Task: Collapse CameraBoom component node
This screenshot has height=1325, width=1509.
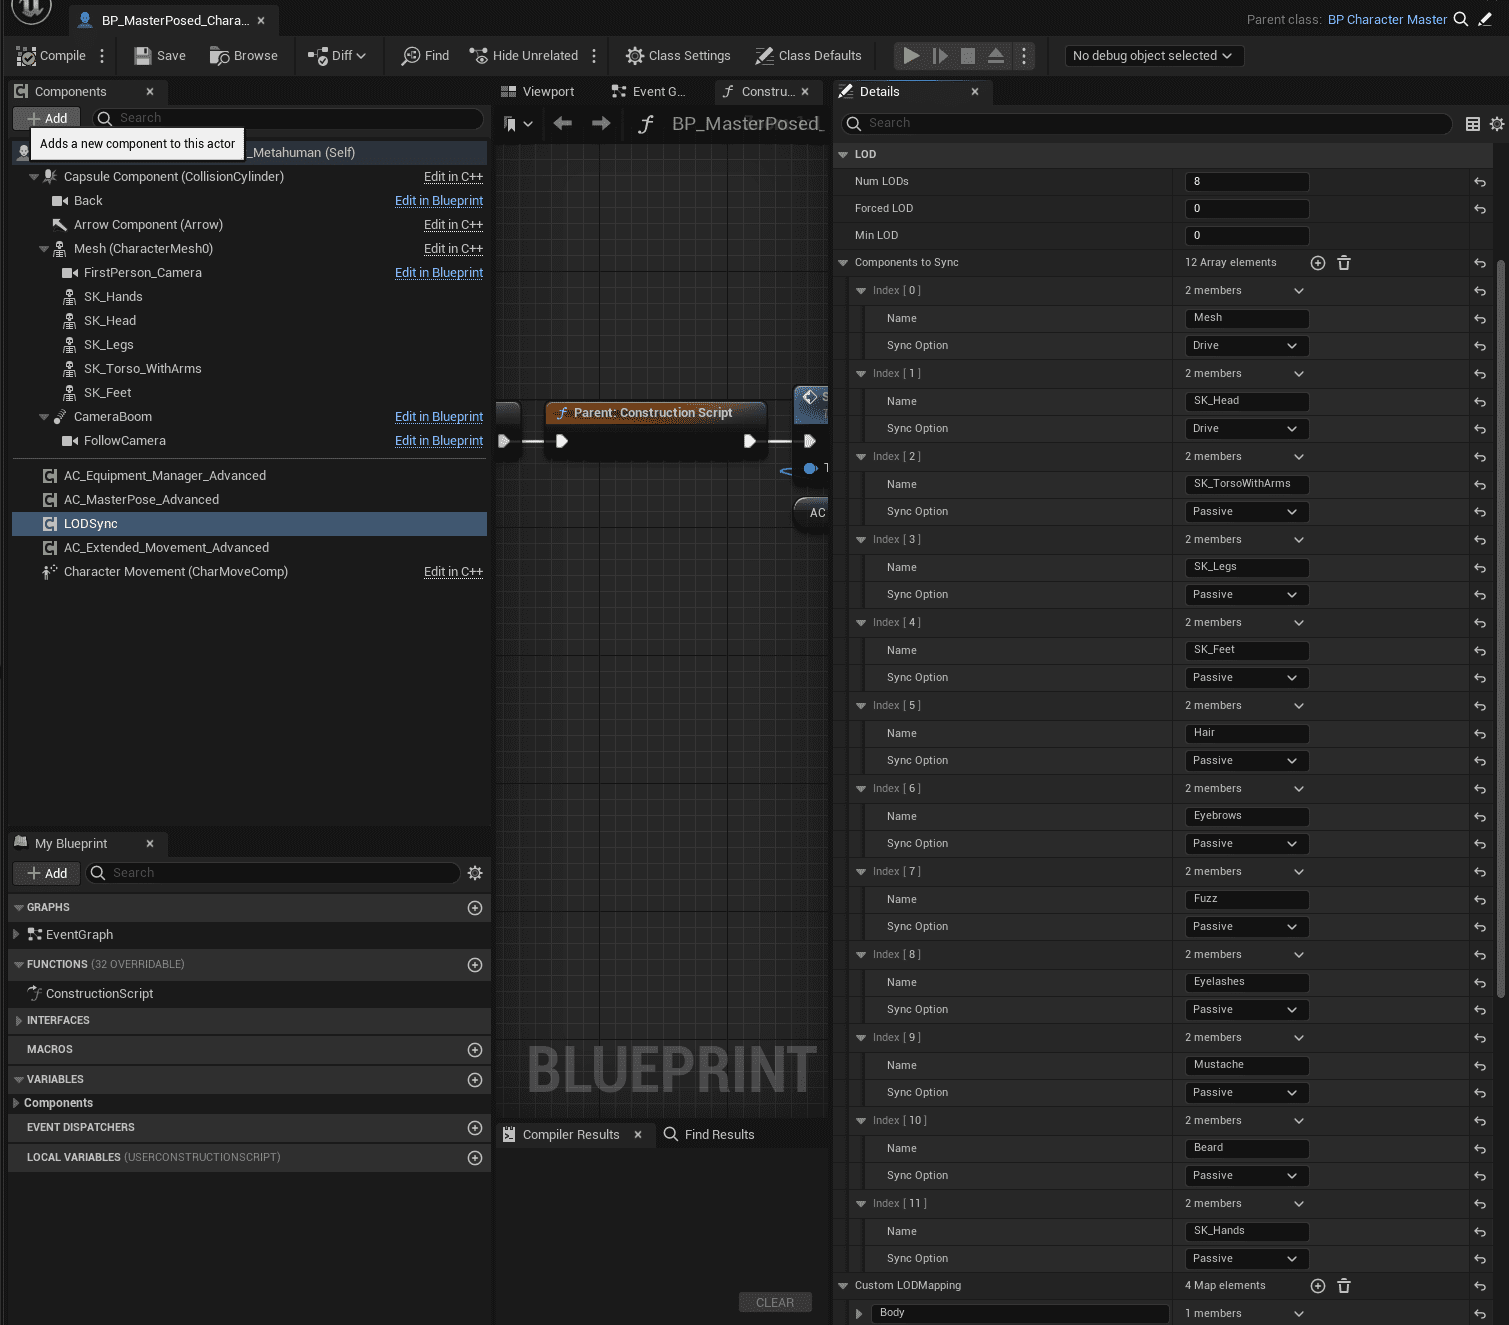Action: coord(44,417)
